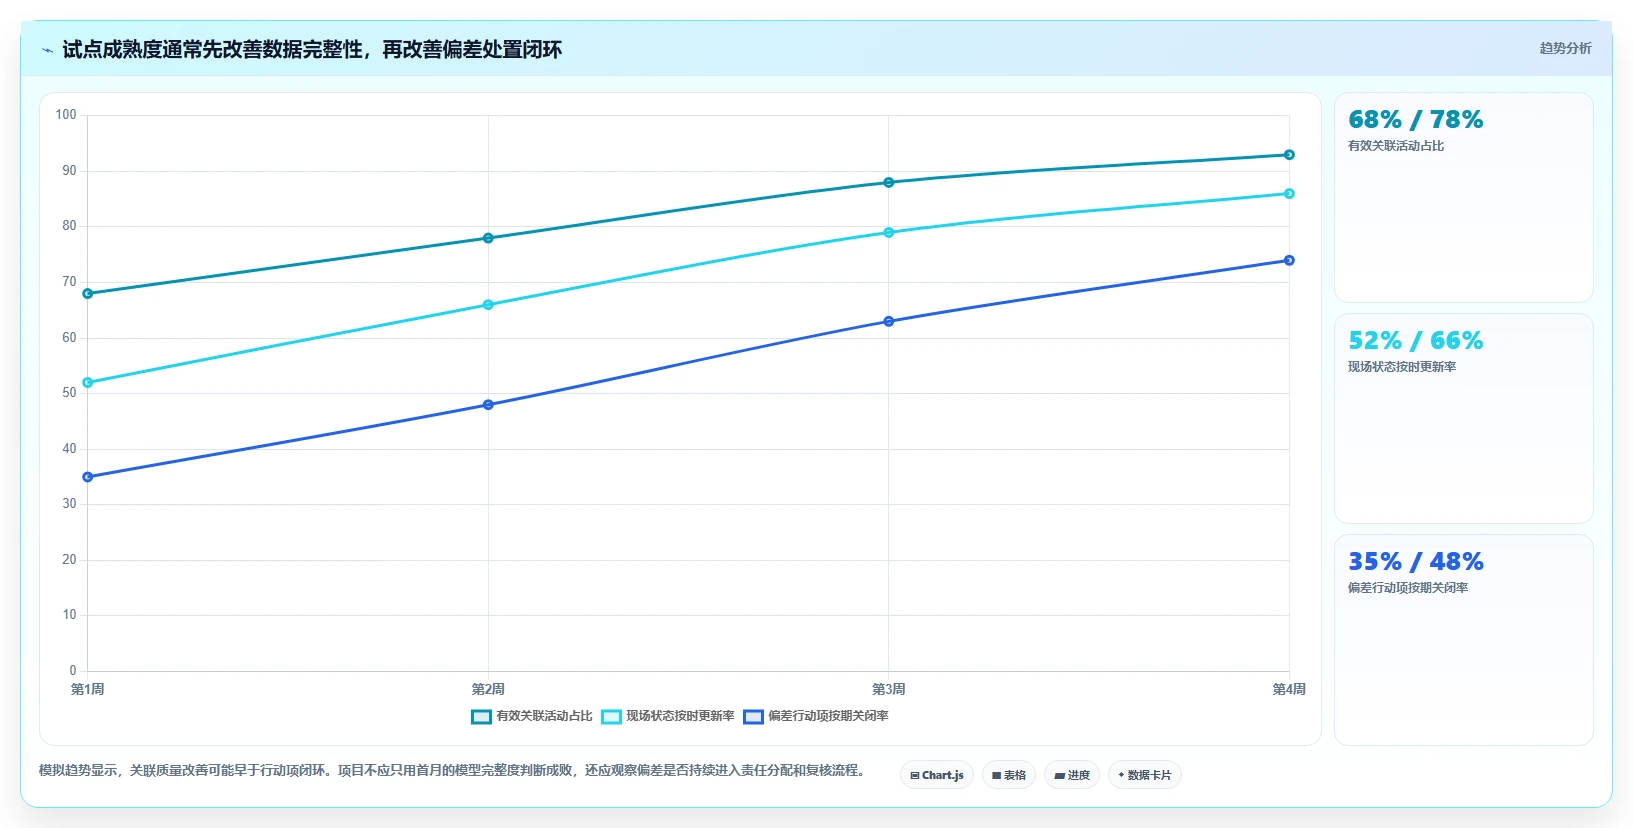Screen dimensions: 1633x828
Task: Click the 有效关联活动占比 card caption
Action: tap(1396, 146)
